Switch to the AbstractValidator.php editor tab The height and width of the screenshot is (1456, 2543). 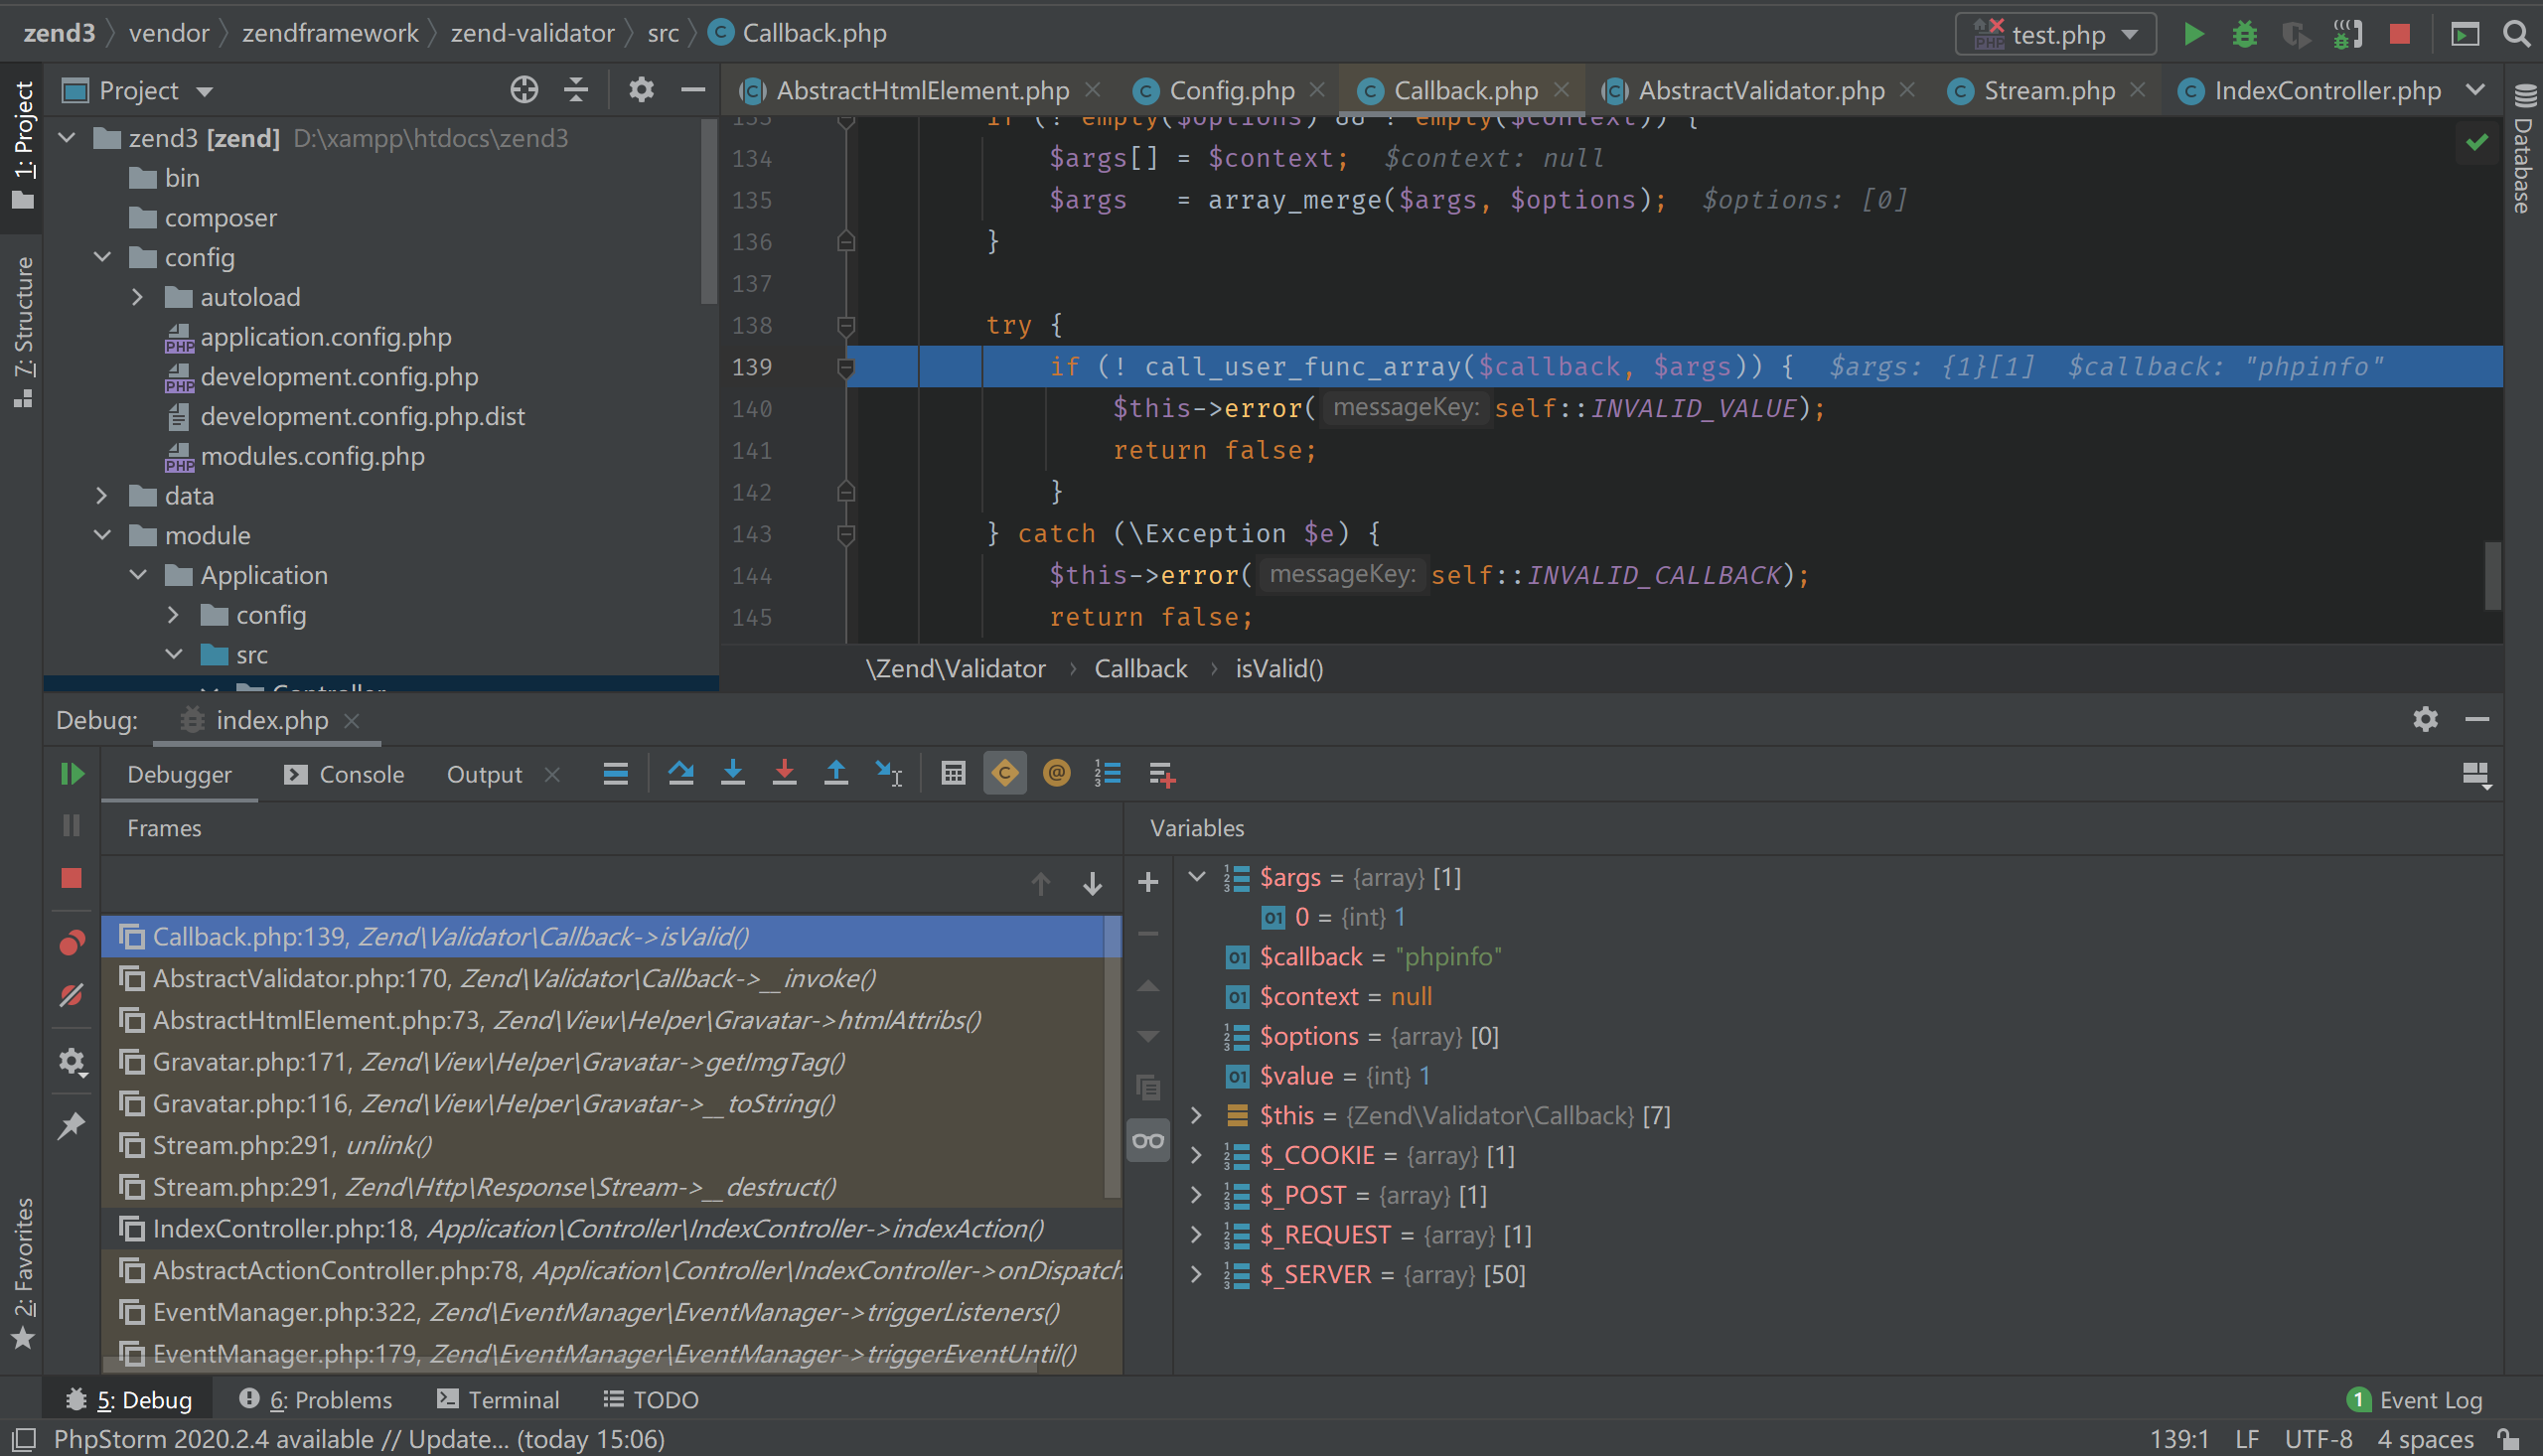point(1760,90)
